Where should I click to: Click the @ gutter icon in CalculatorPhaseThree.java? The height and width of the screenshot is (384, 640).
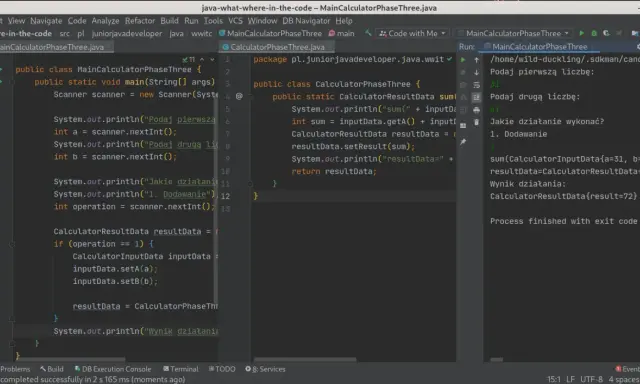point(239,96)
